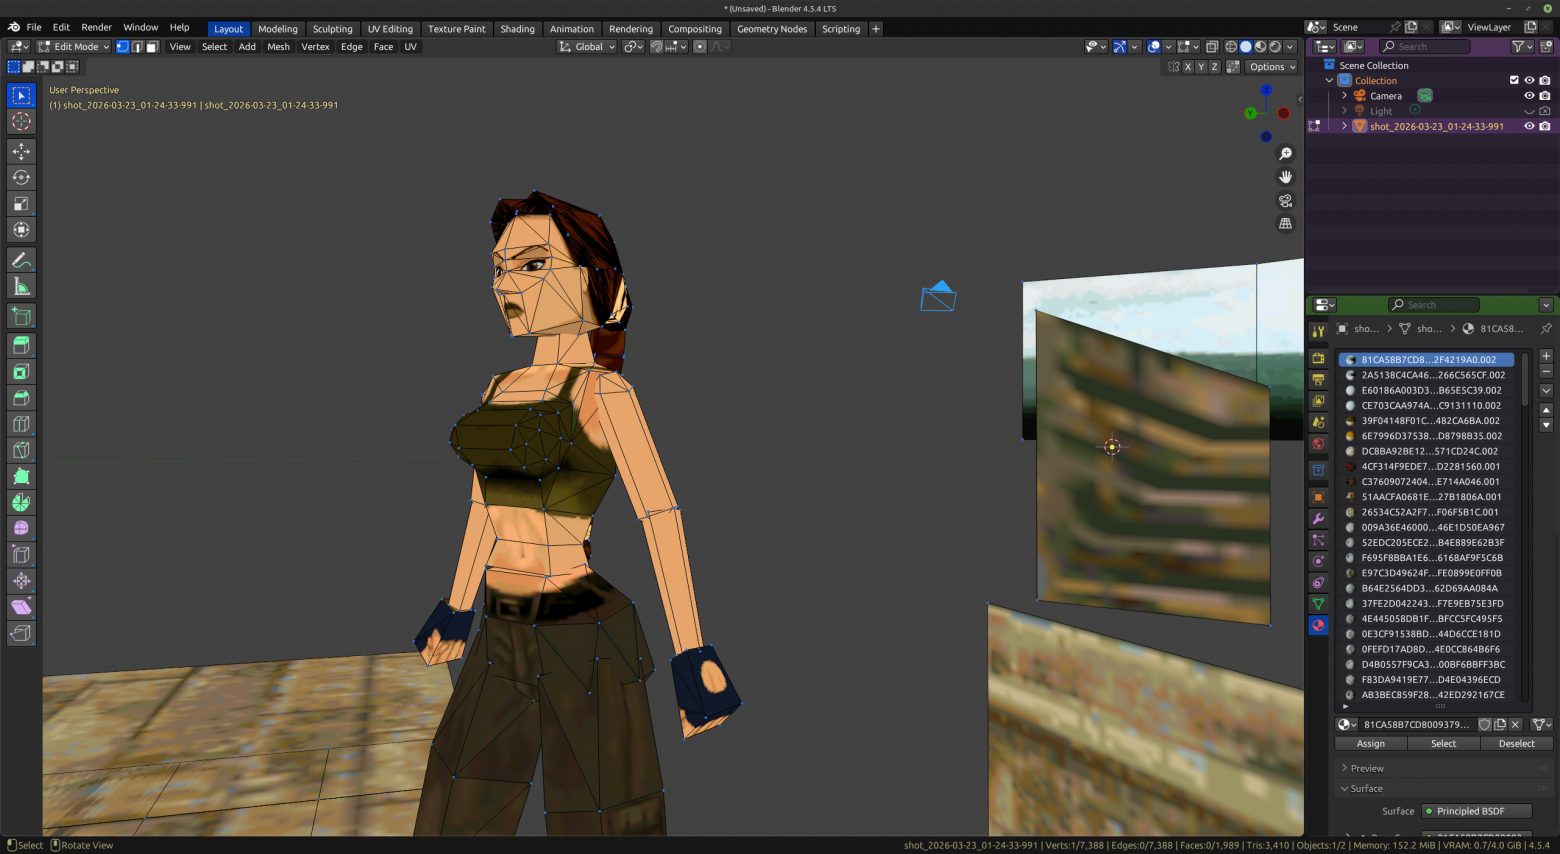Toggle camera view icon in viewport
The height and width of the screenshot is (854, 1560).
[1286, 200]
